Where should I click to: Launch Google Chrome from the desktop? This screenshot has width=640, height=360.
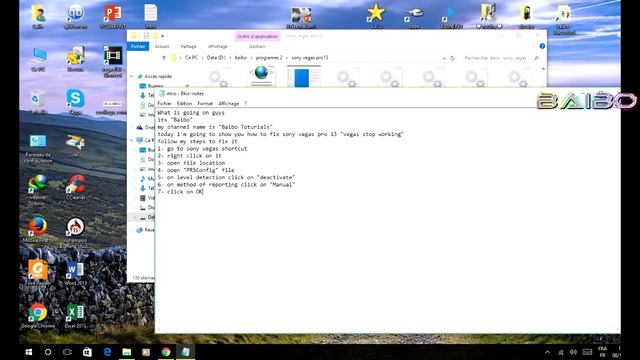point(38,316)
